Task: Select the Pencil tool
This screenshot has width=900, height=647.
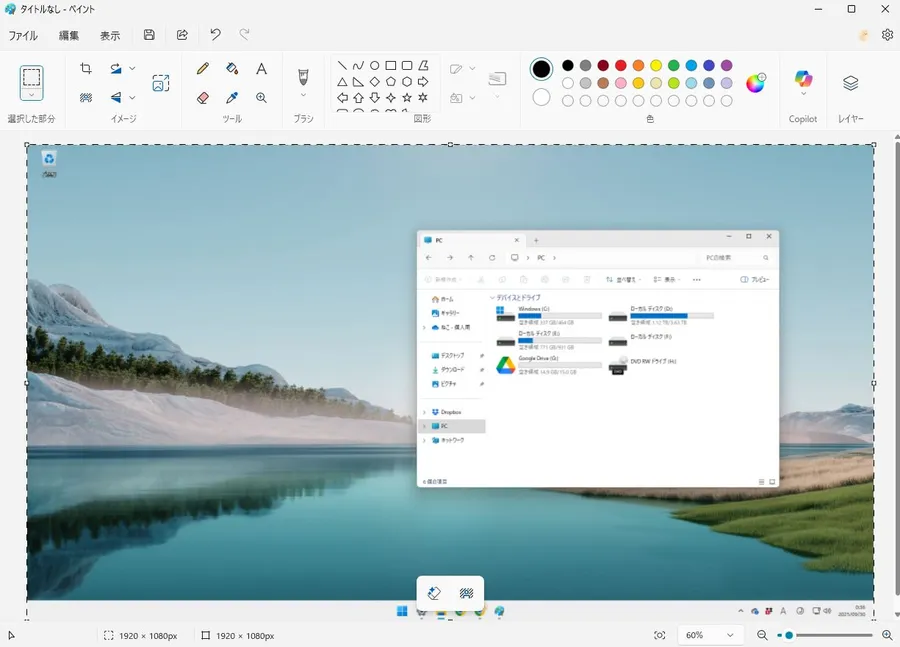Action: [x=203, y=69]
